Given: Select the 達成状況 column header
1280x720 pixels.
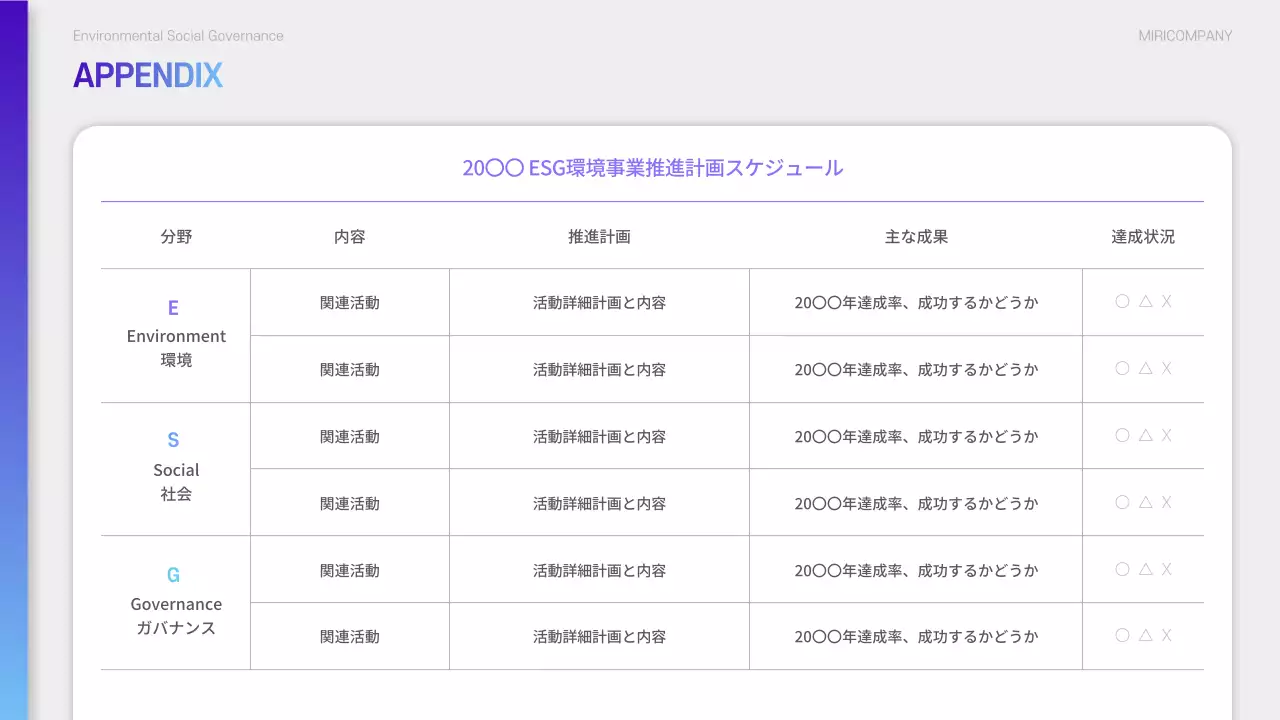Looking at the screenshot, I should (1143, 237).
